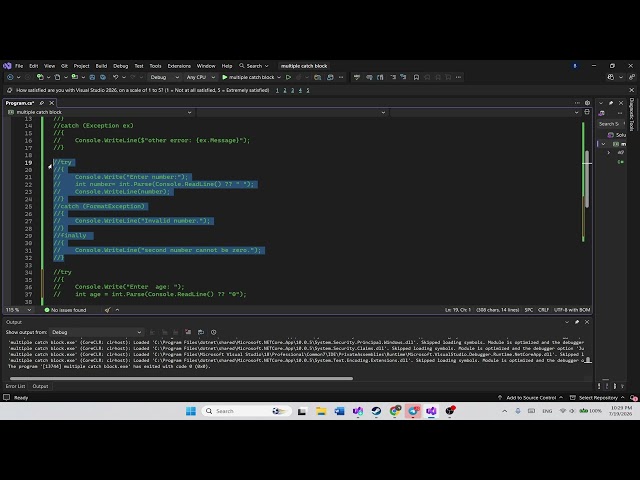Switch to the Output tab at bottom
Image resolution: width=640 pixels, height=480 pixels.
[x=40, y=386]
